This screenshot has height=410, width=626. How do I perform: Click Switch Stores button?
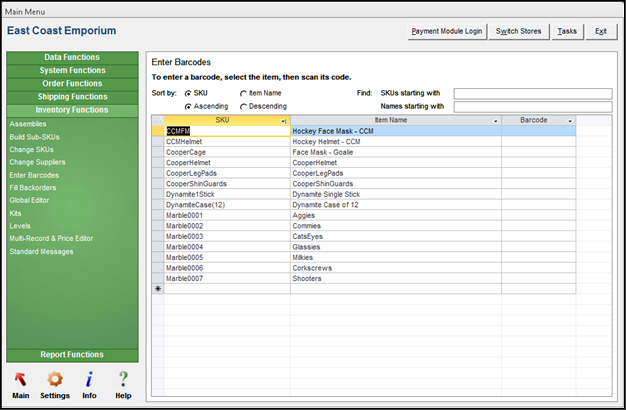pyautogui.click(x=519, y=31)
